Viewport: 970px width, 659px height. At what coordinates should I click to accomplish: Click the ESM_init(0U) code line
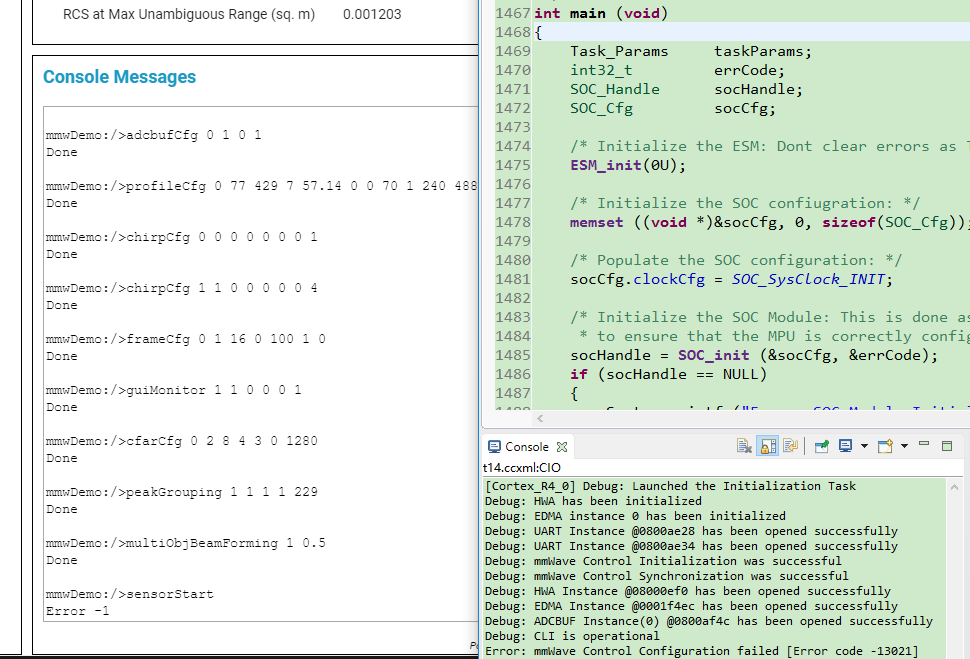[628, 165]
